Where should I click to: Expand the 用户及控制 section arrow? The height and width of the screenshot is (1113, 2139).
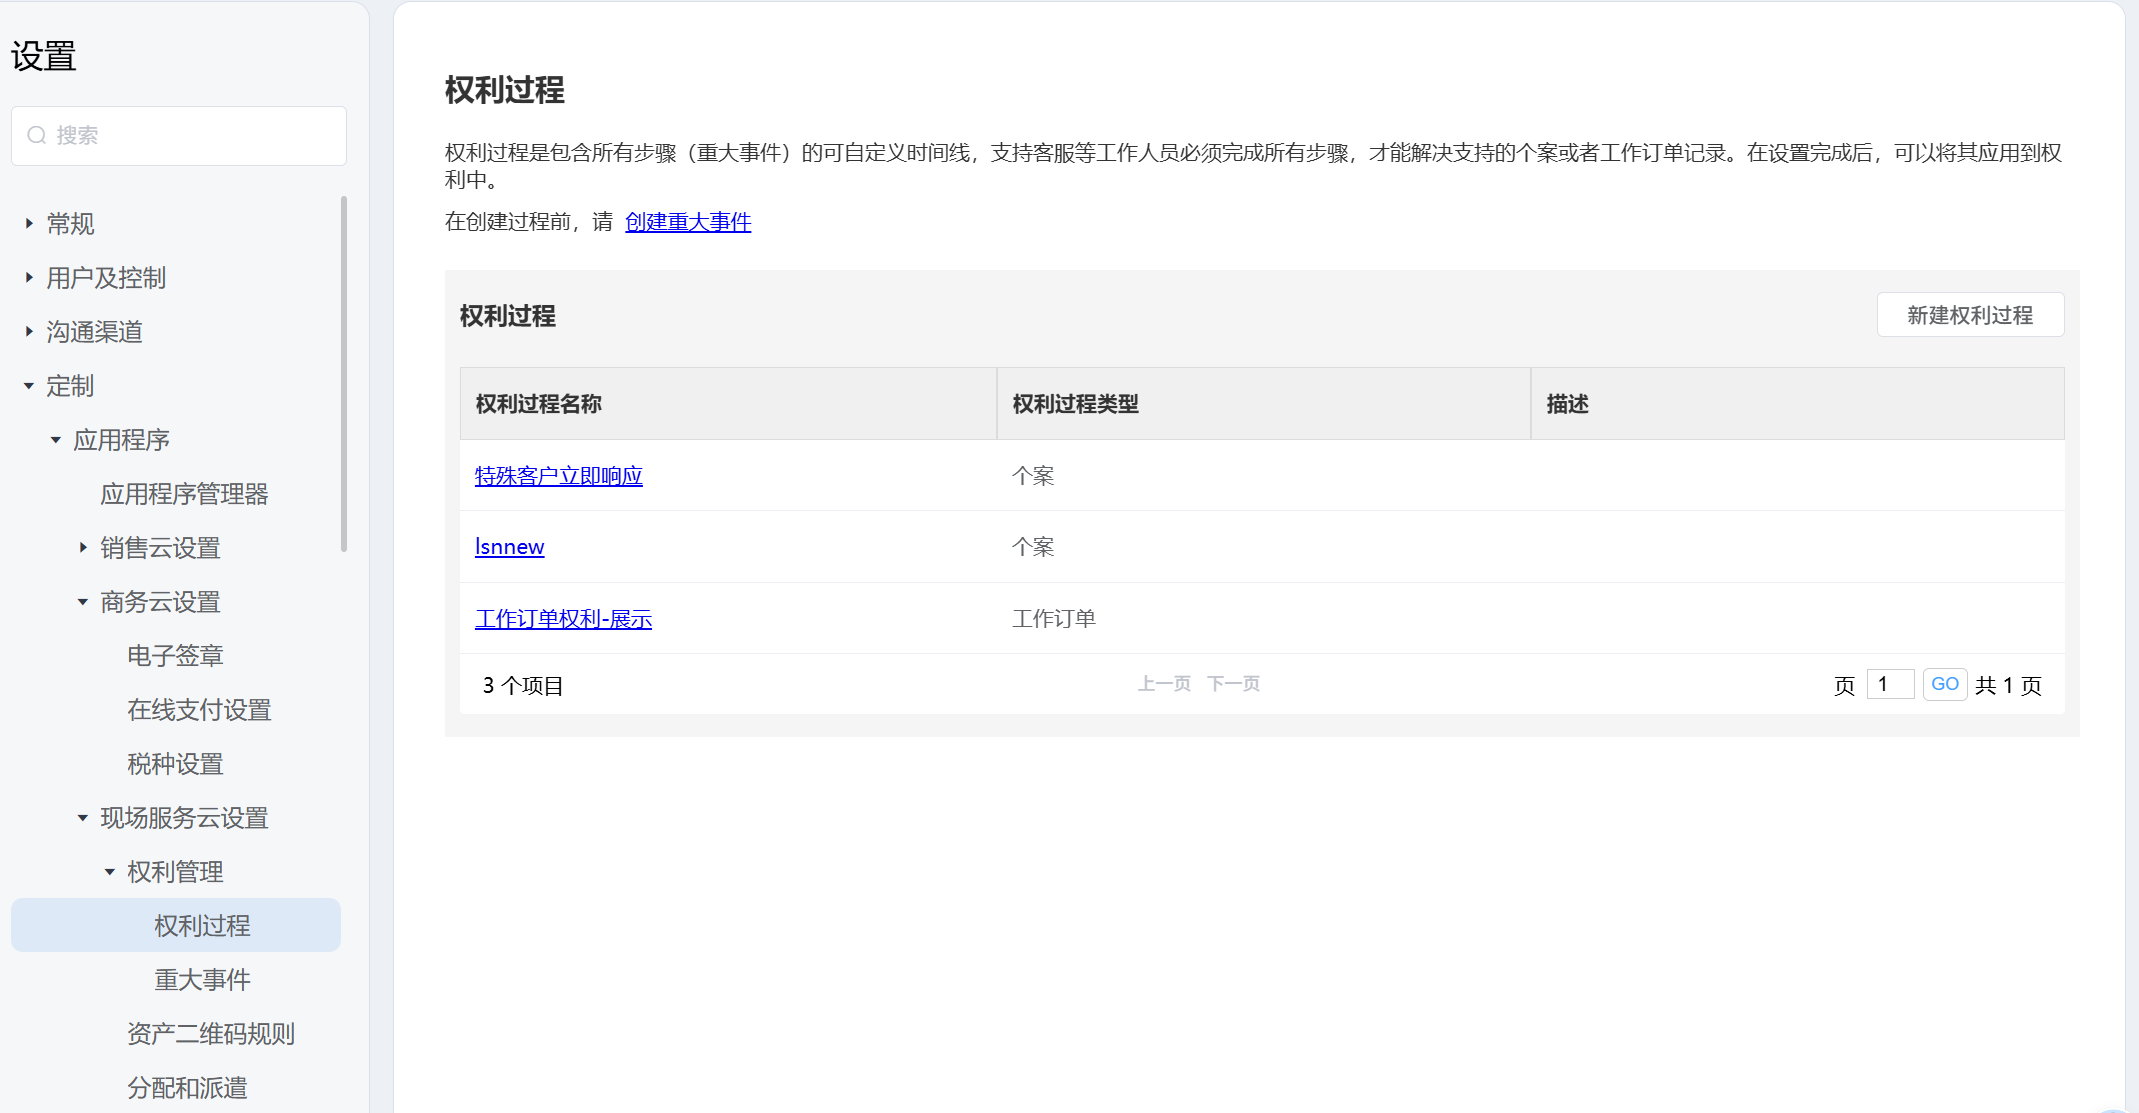pyautogui.click(x=29, y=277)
